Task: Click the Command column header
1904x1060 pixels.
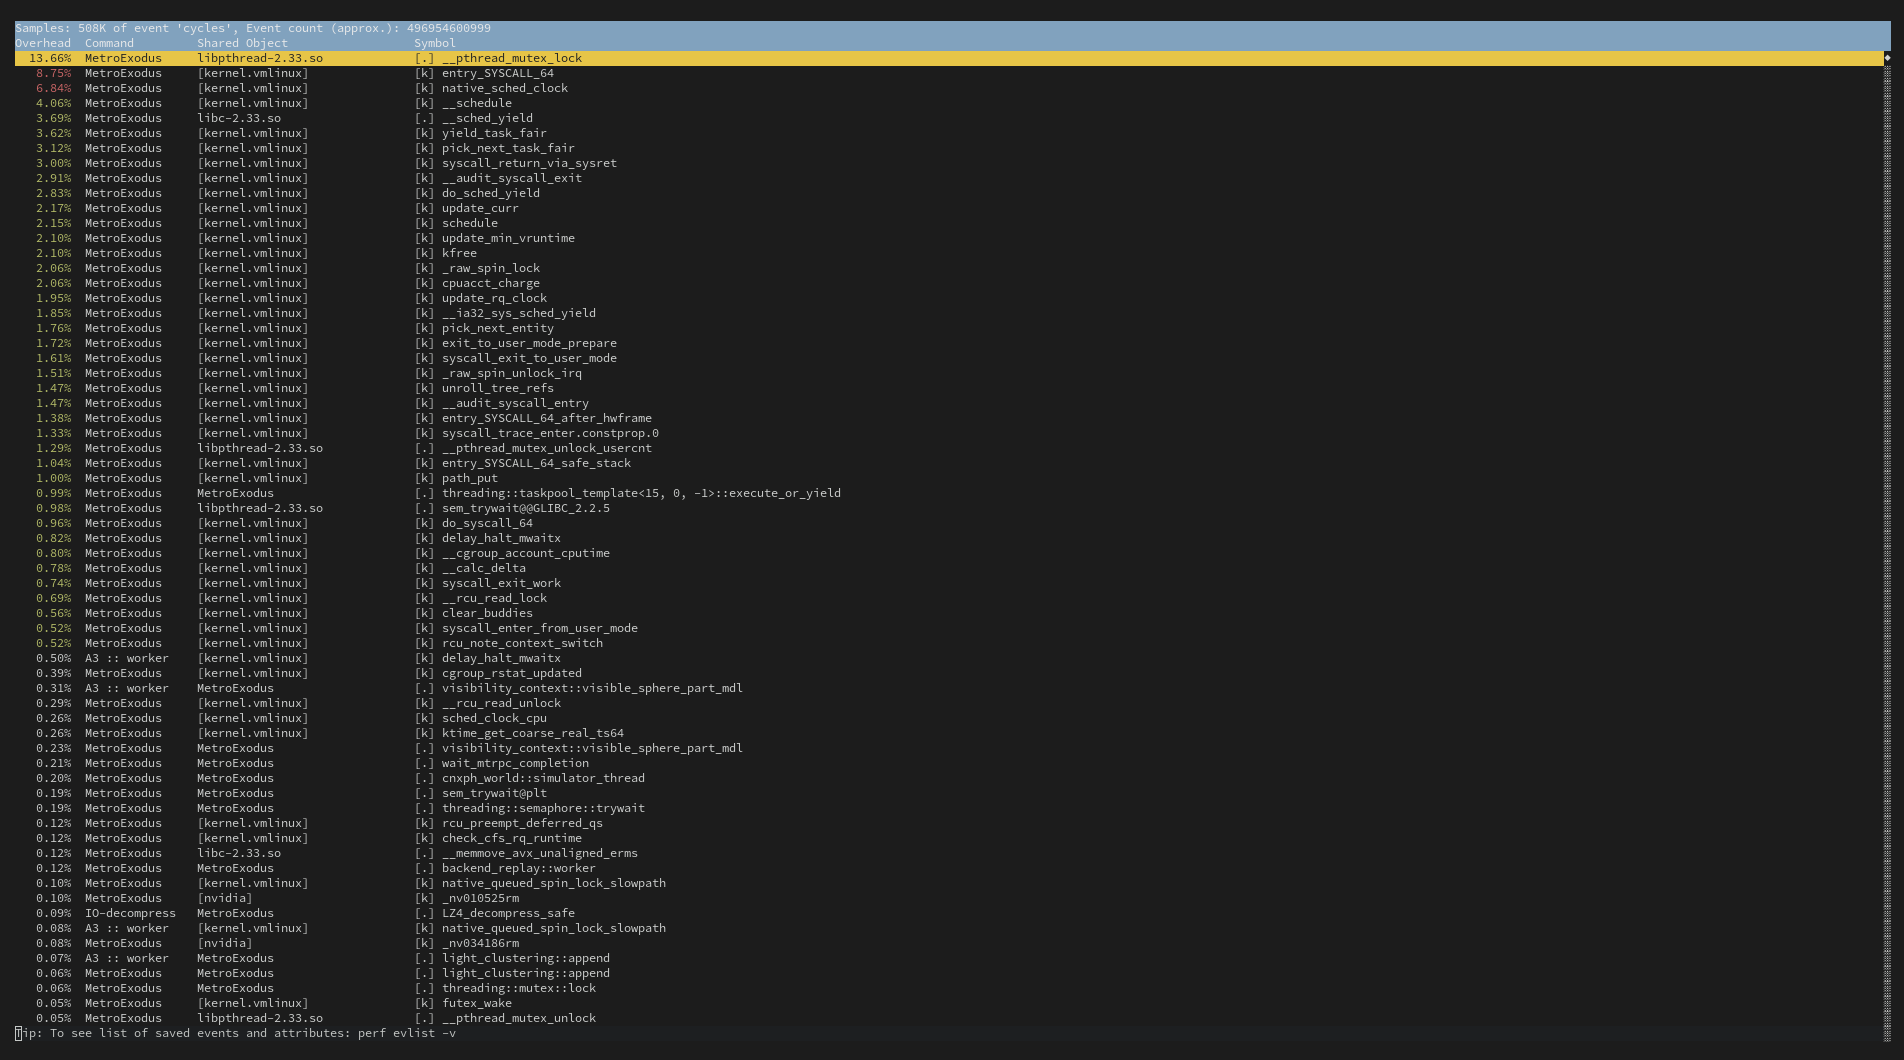Action: [109, 43]
